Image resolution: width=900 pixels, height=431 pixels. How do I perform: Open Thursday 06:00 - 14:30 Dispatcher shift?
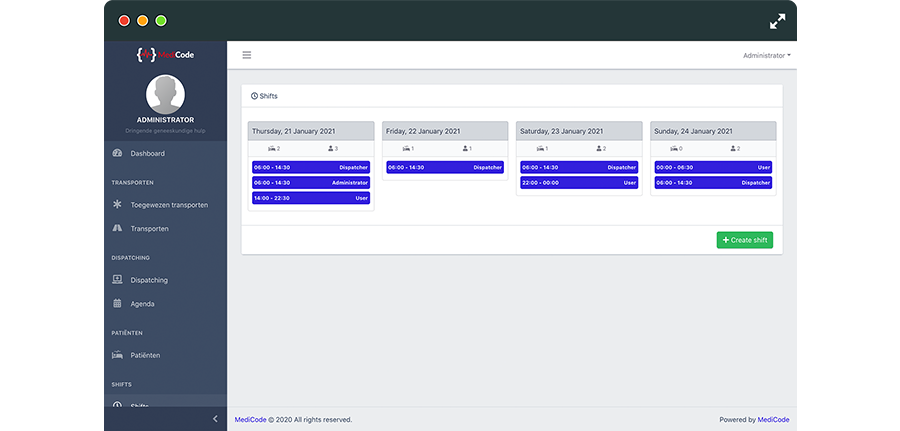311,168
